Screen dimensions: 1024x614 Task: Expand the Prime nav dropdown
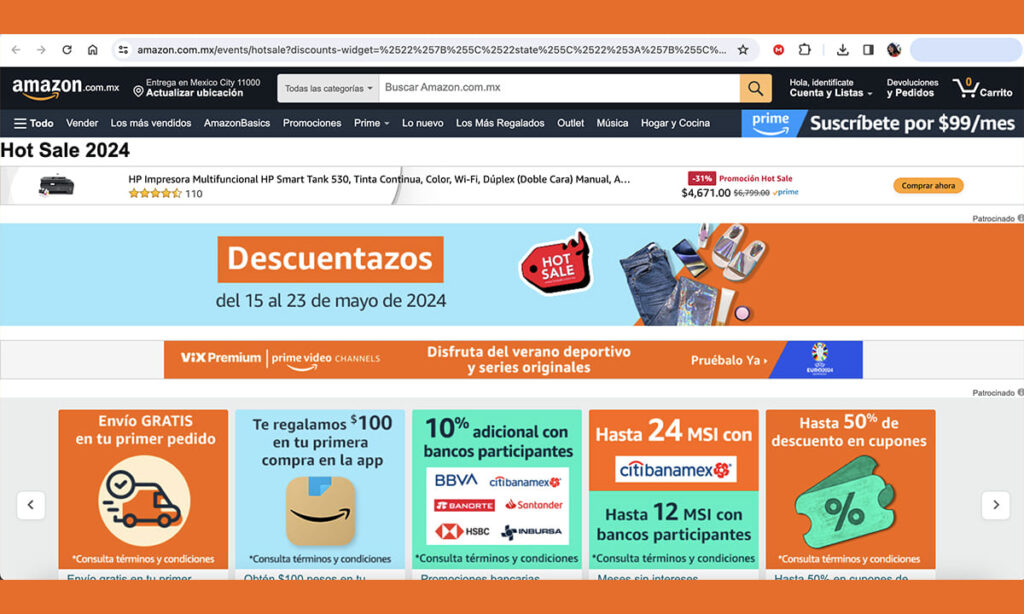(x=372, y=123)
